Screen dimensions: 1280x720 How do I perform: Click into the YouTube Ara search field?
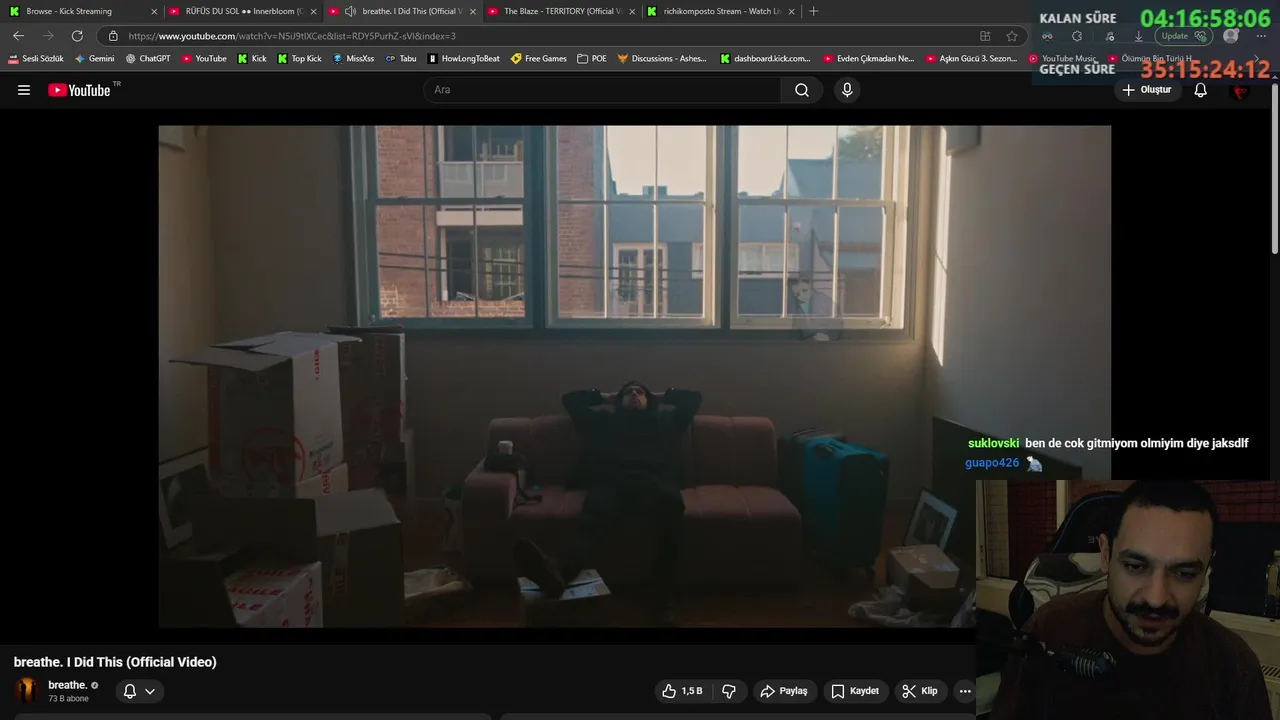coord(602,90)
